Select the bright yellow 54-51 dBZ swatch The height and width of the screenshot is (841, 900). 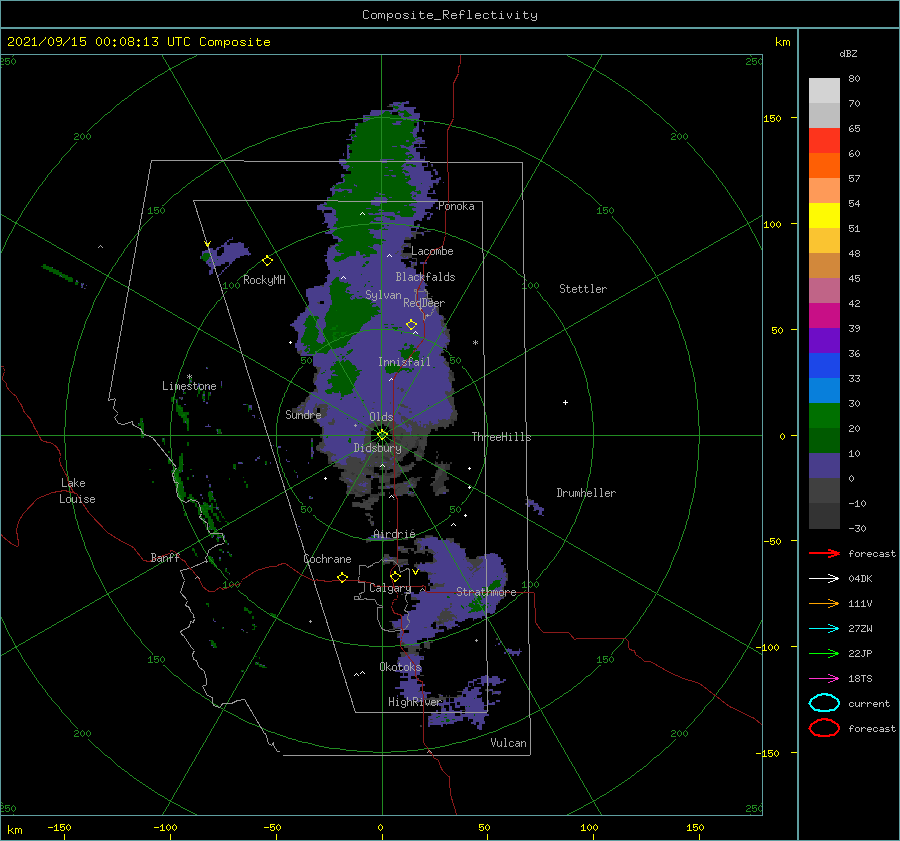point(824,215)
